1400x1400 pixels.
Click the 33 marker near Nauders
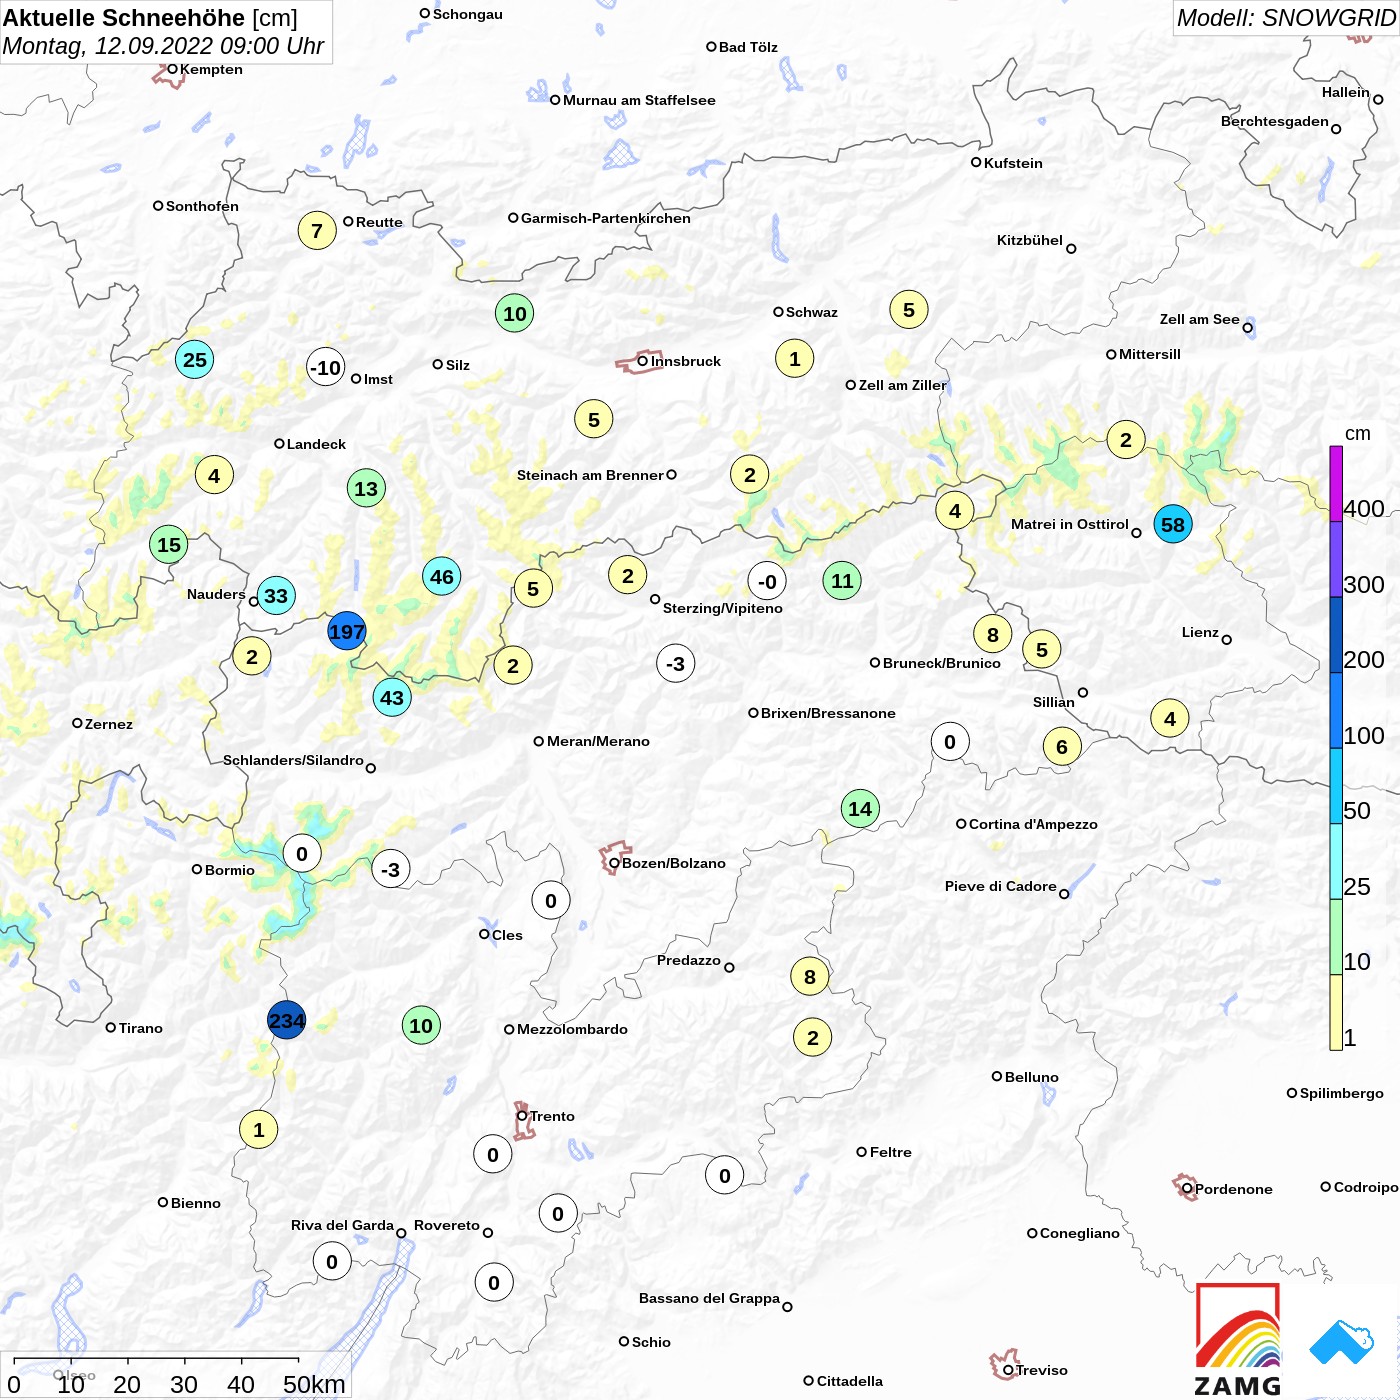[276, 596]
